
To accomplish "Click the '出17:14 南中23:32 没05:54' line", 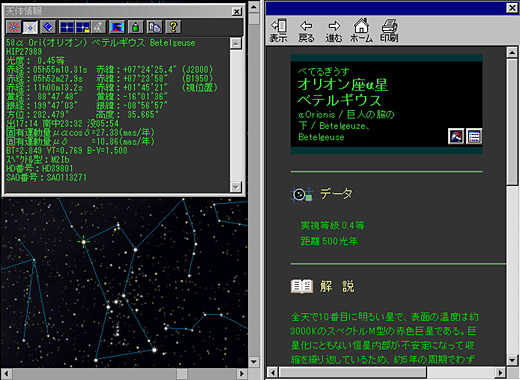I will [62, 124].
